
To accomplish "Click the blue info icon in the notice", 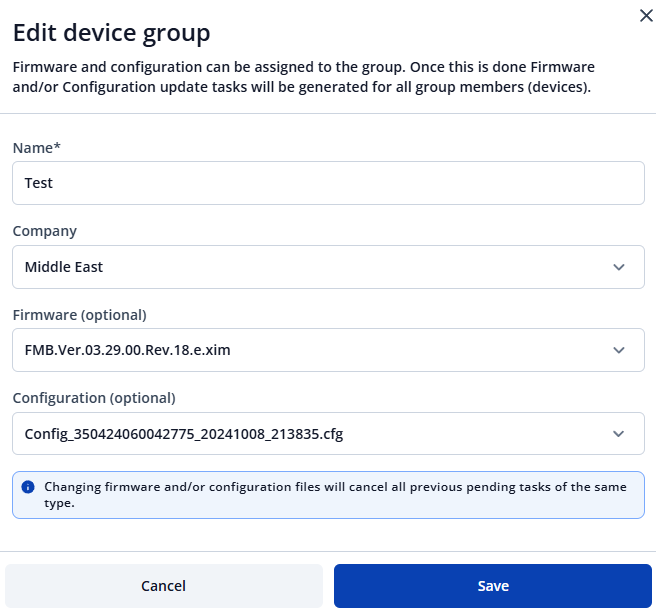I will (28, 487).
